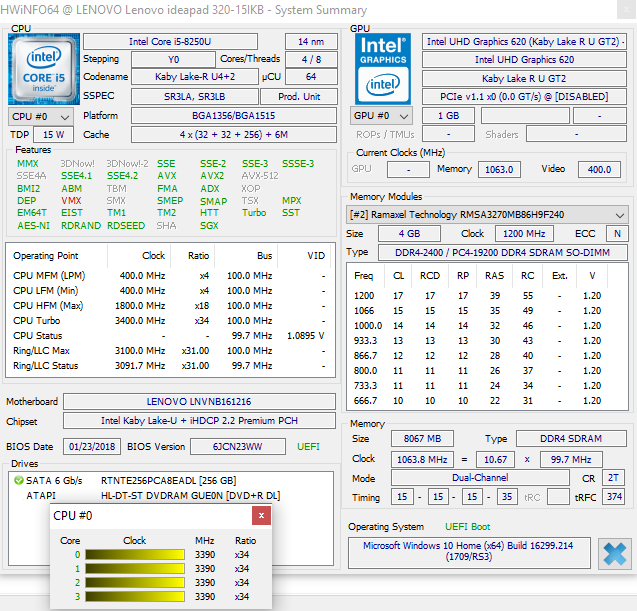
Task: Click Core 3 clock usage bar
Action: [x=135, y=596]
